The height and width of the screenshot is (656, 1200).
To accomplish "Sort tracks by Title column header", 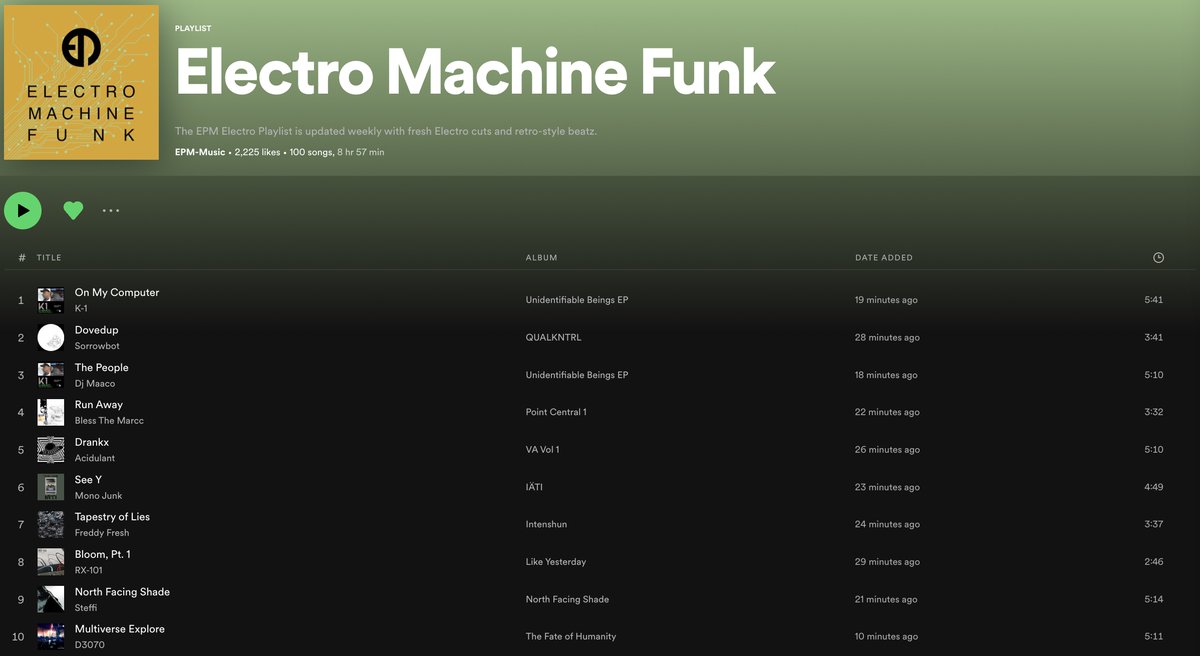I will coord(49,257).
